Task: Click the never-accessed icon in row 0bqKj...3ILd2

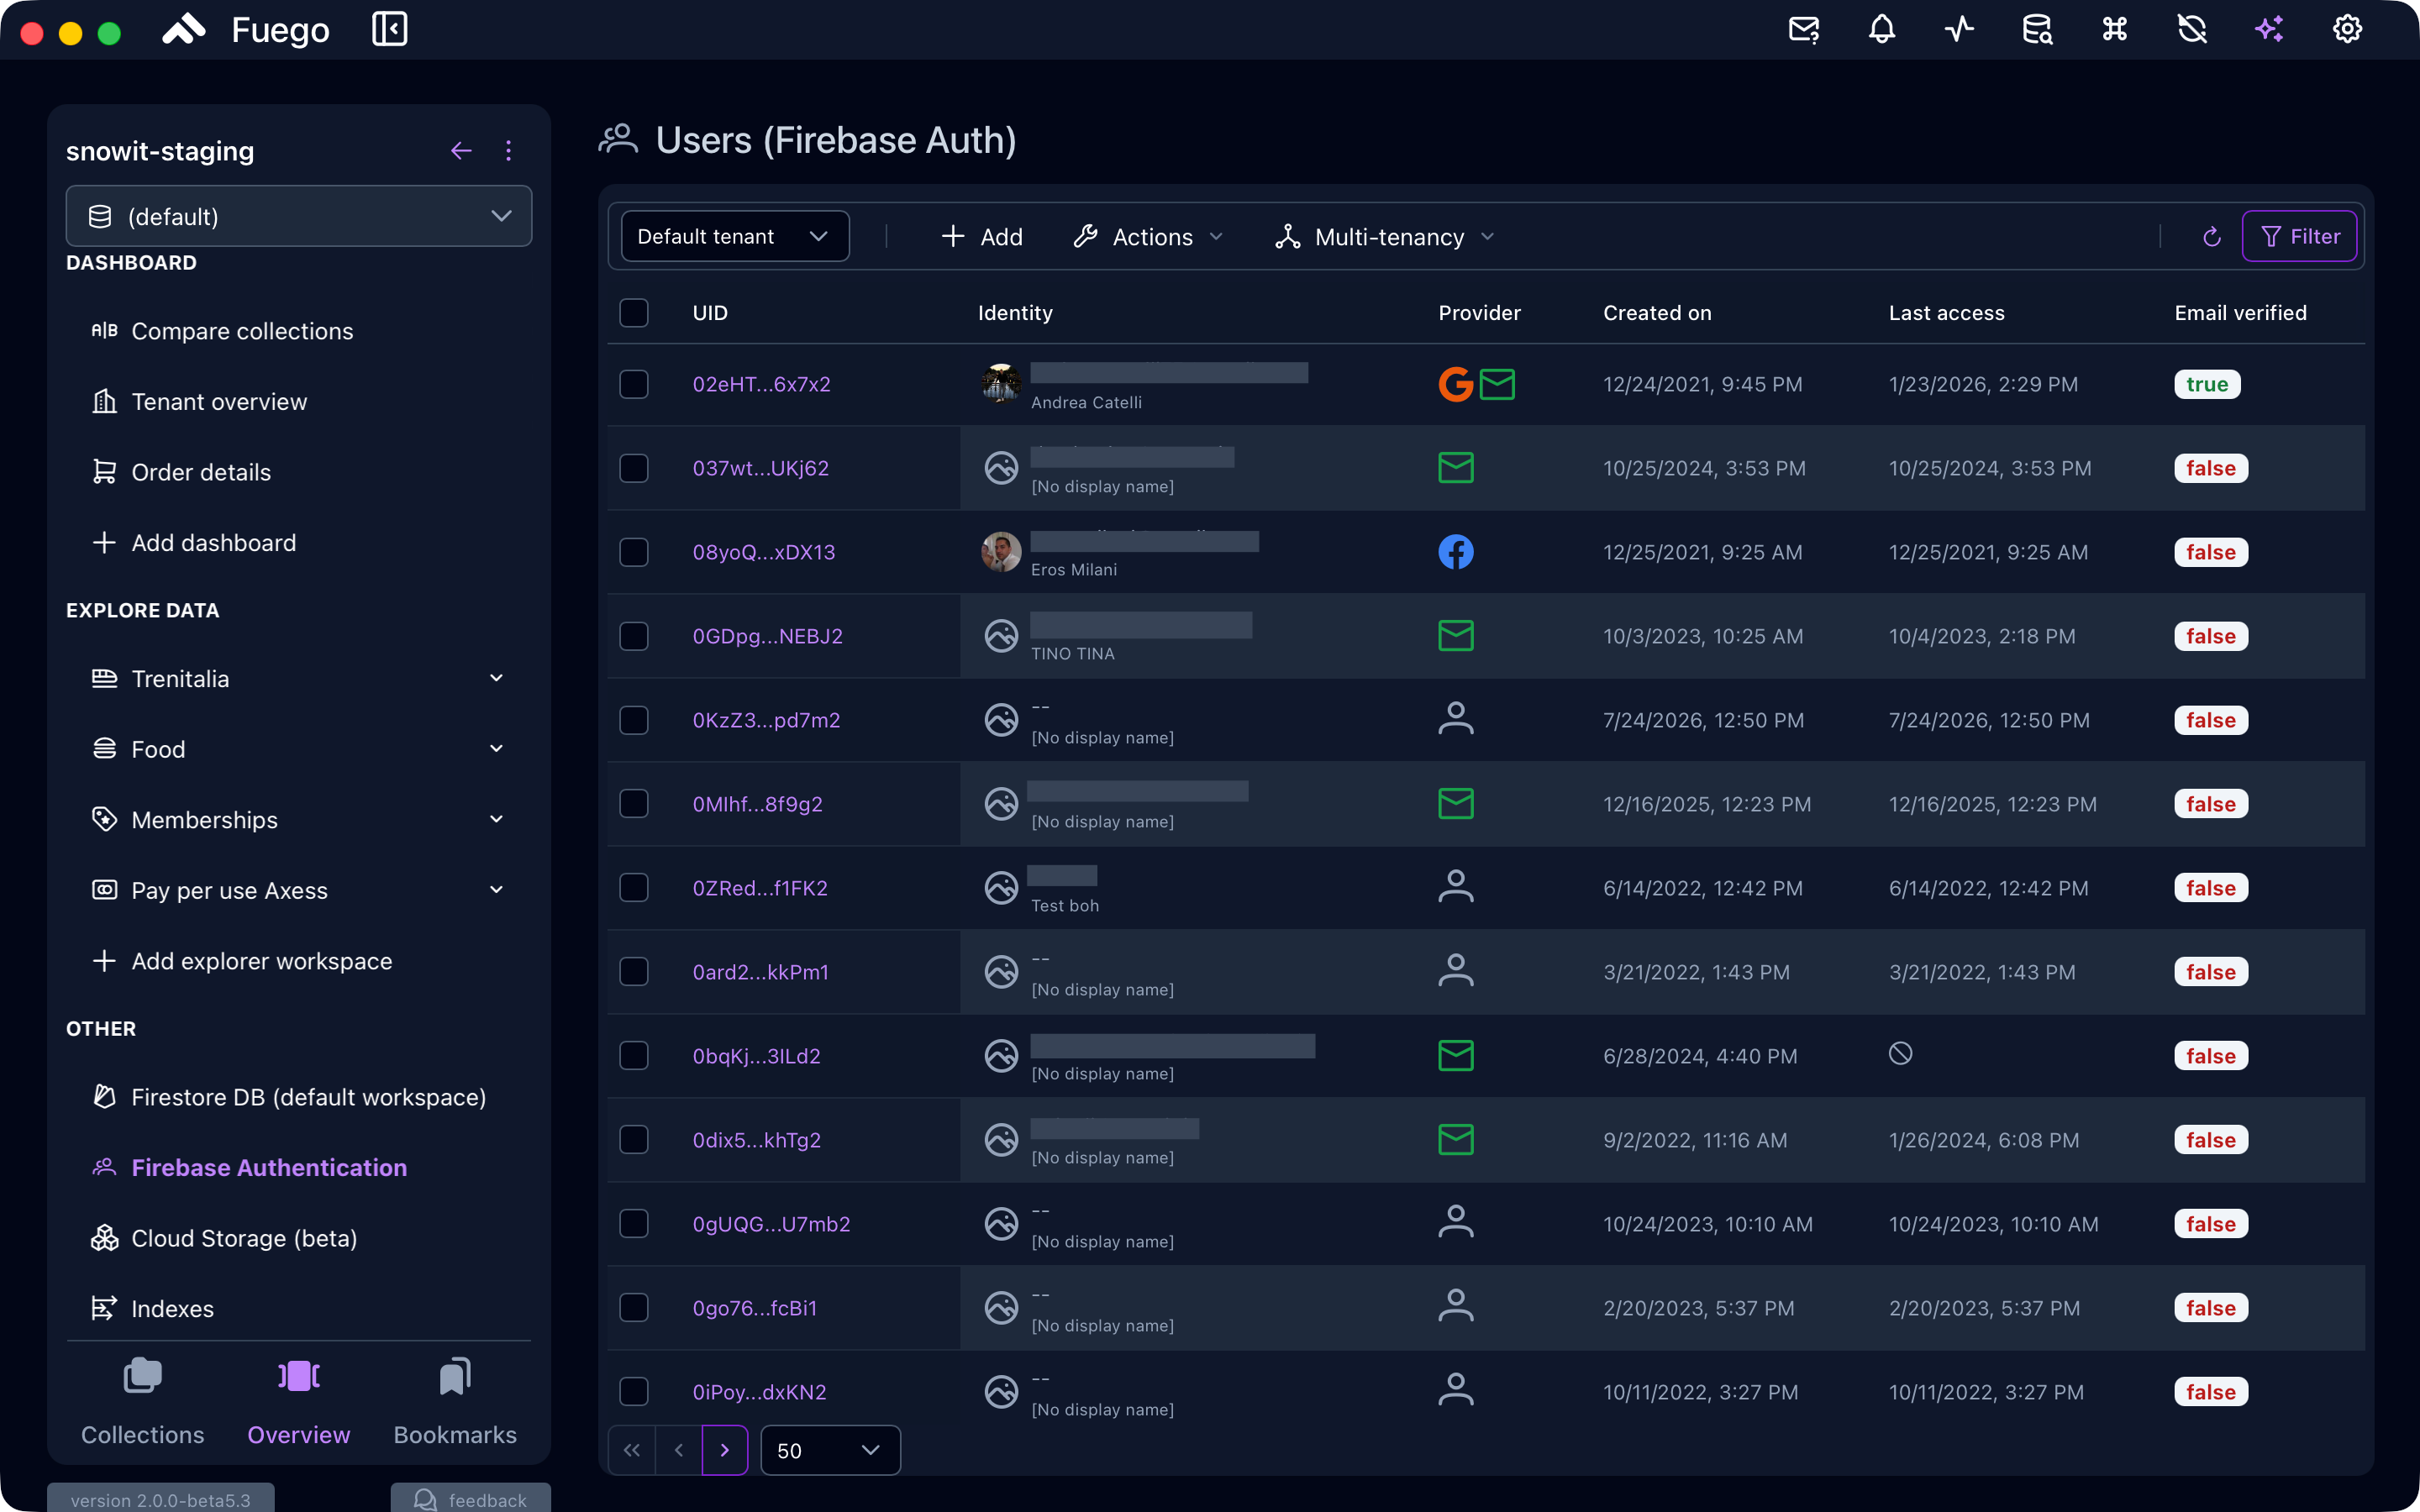Action: click(x=1901, y=1054)
